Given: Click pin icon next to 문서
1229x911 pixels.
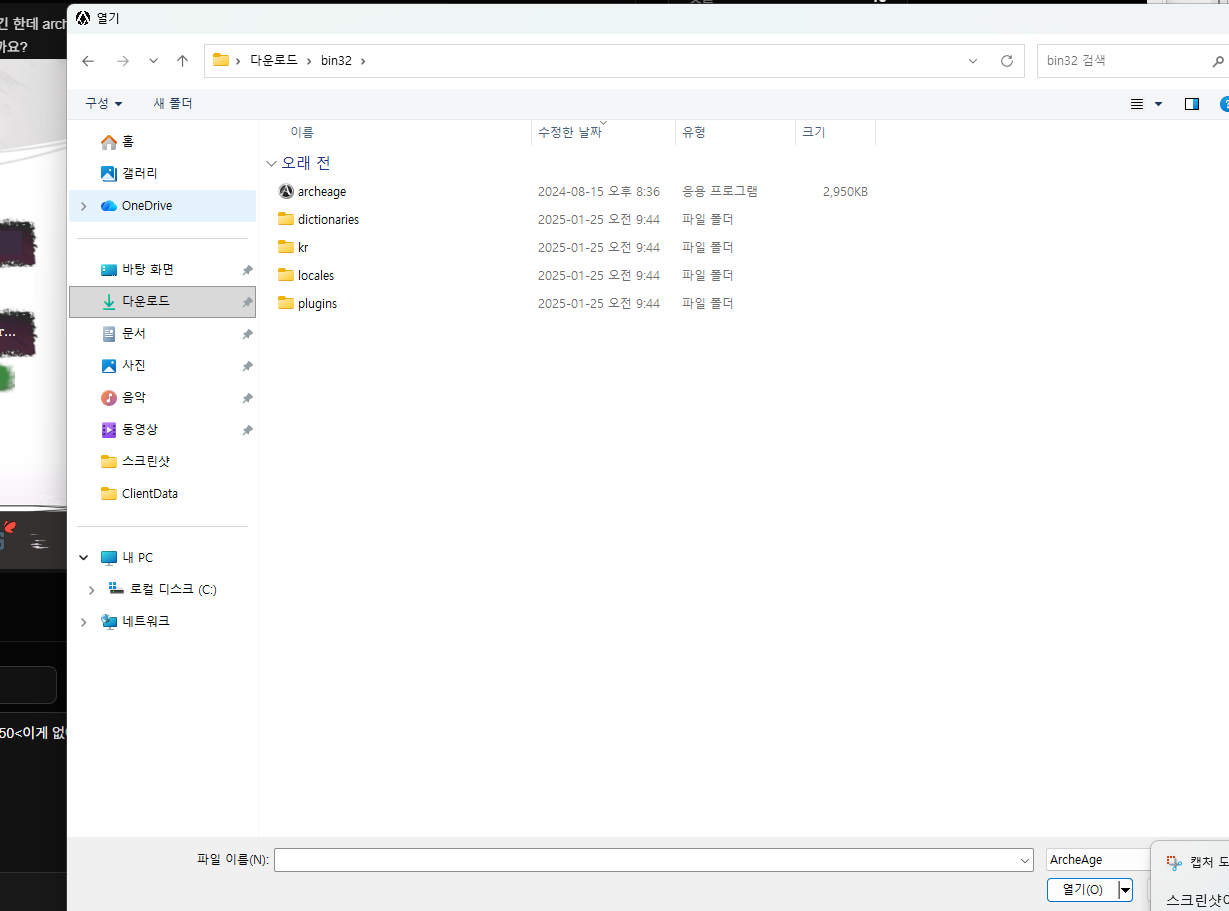Looking at the screenshot, I should [247, 334].
